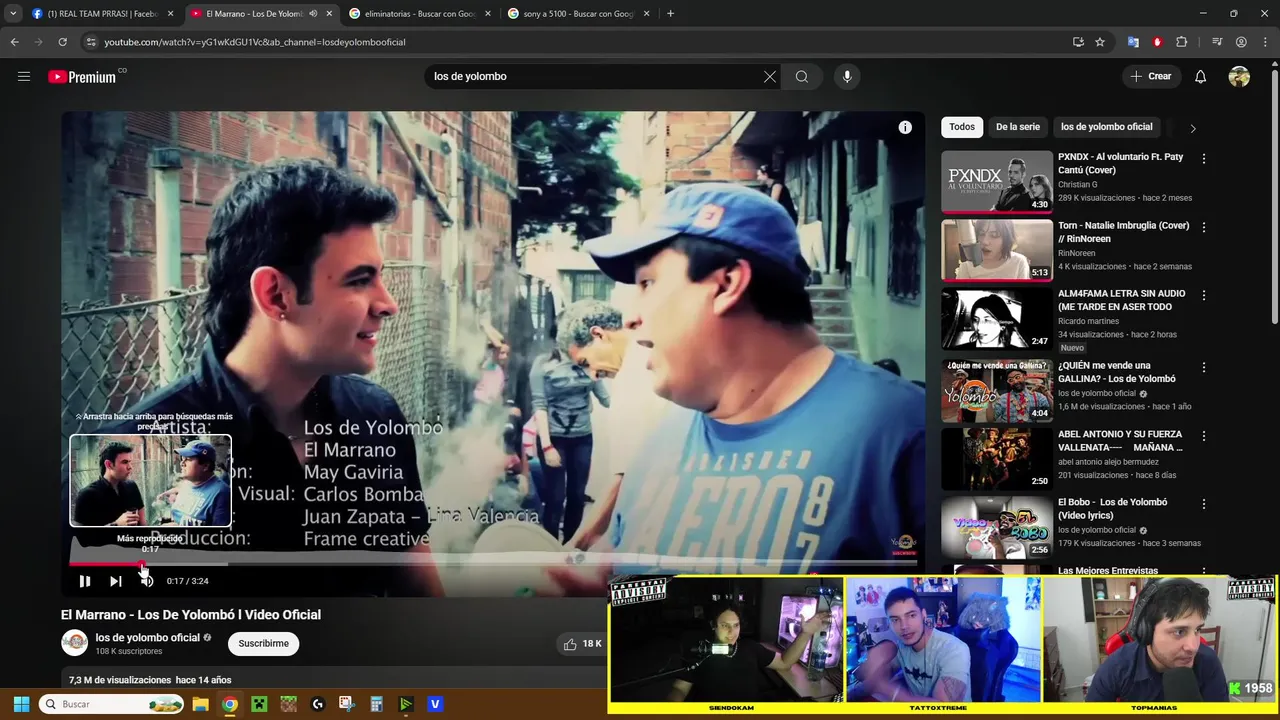1280x720 pixels.
Task: Open YouTube notifications bell
Action: pos(1200,76)
